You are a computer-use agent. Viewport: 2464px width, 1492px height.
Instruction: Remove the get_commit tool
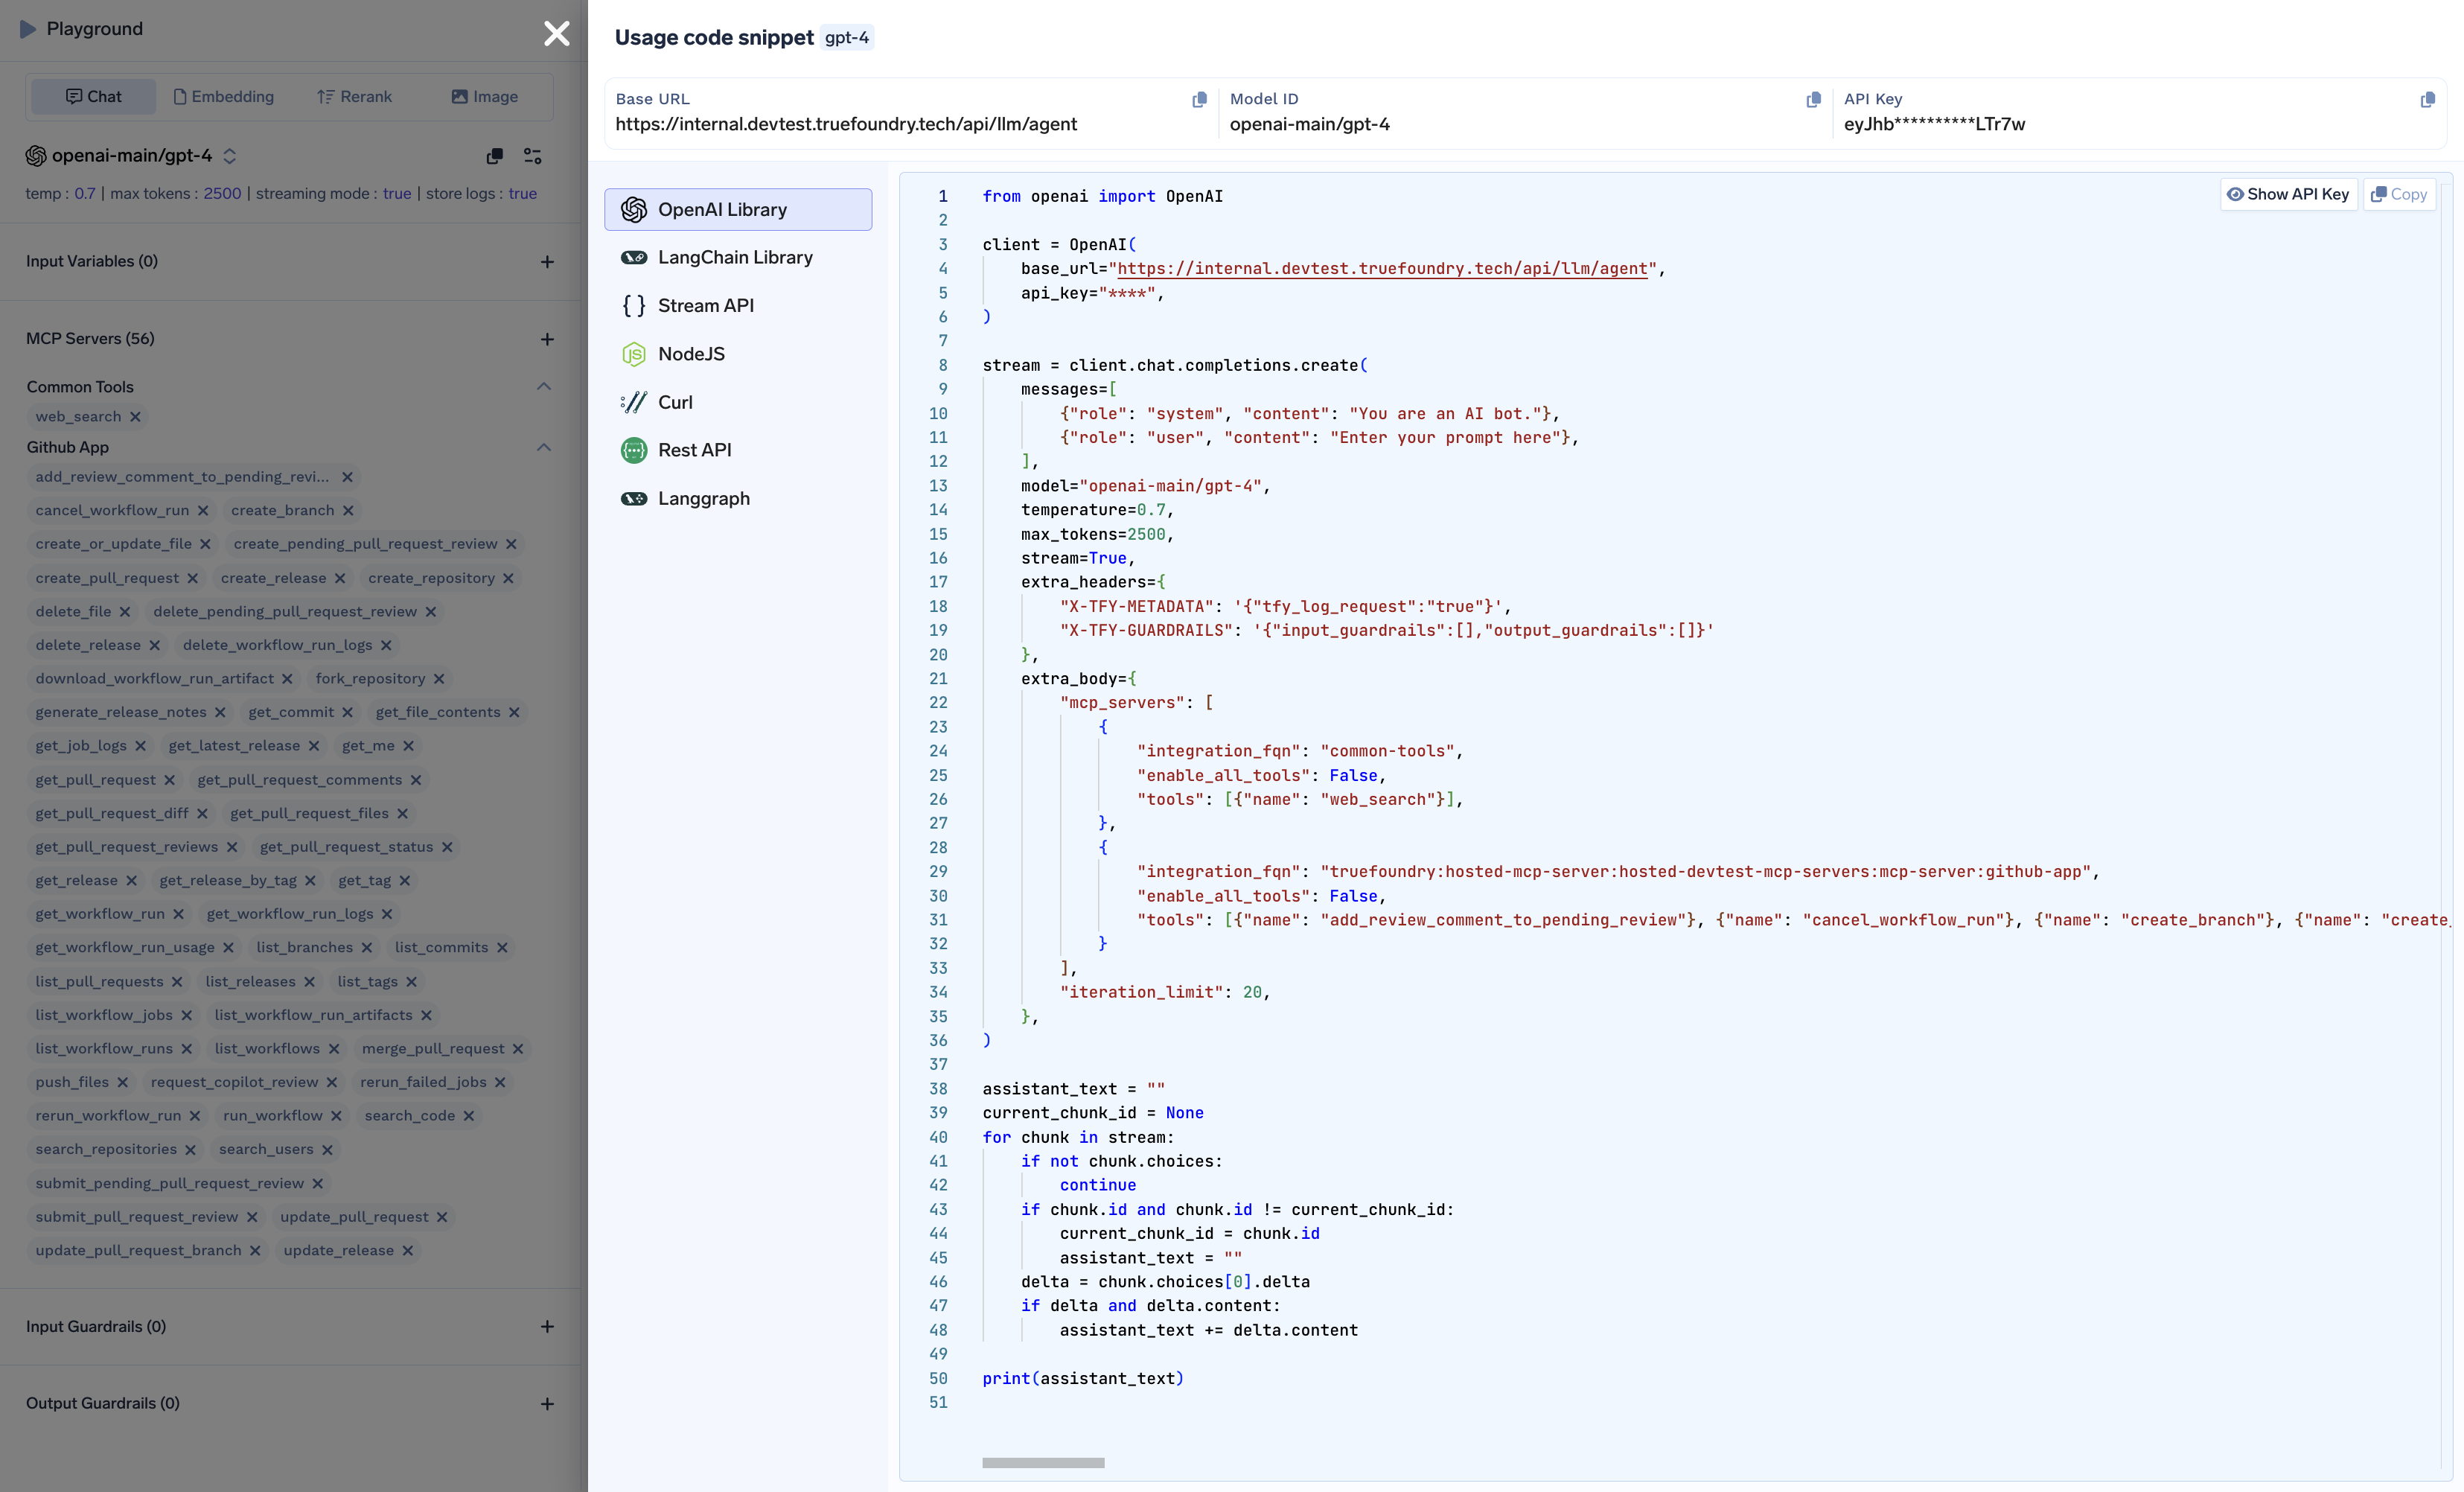tap(347, 712)
